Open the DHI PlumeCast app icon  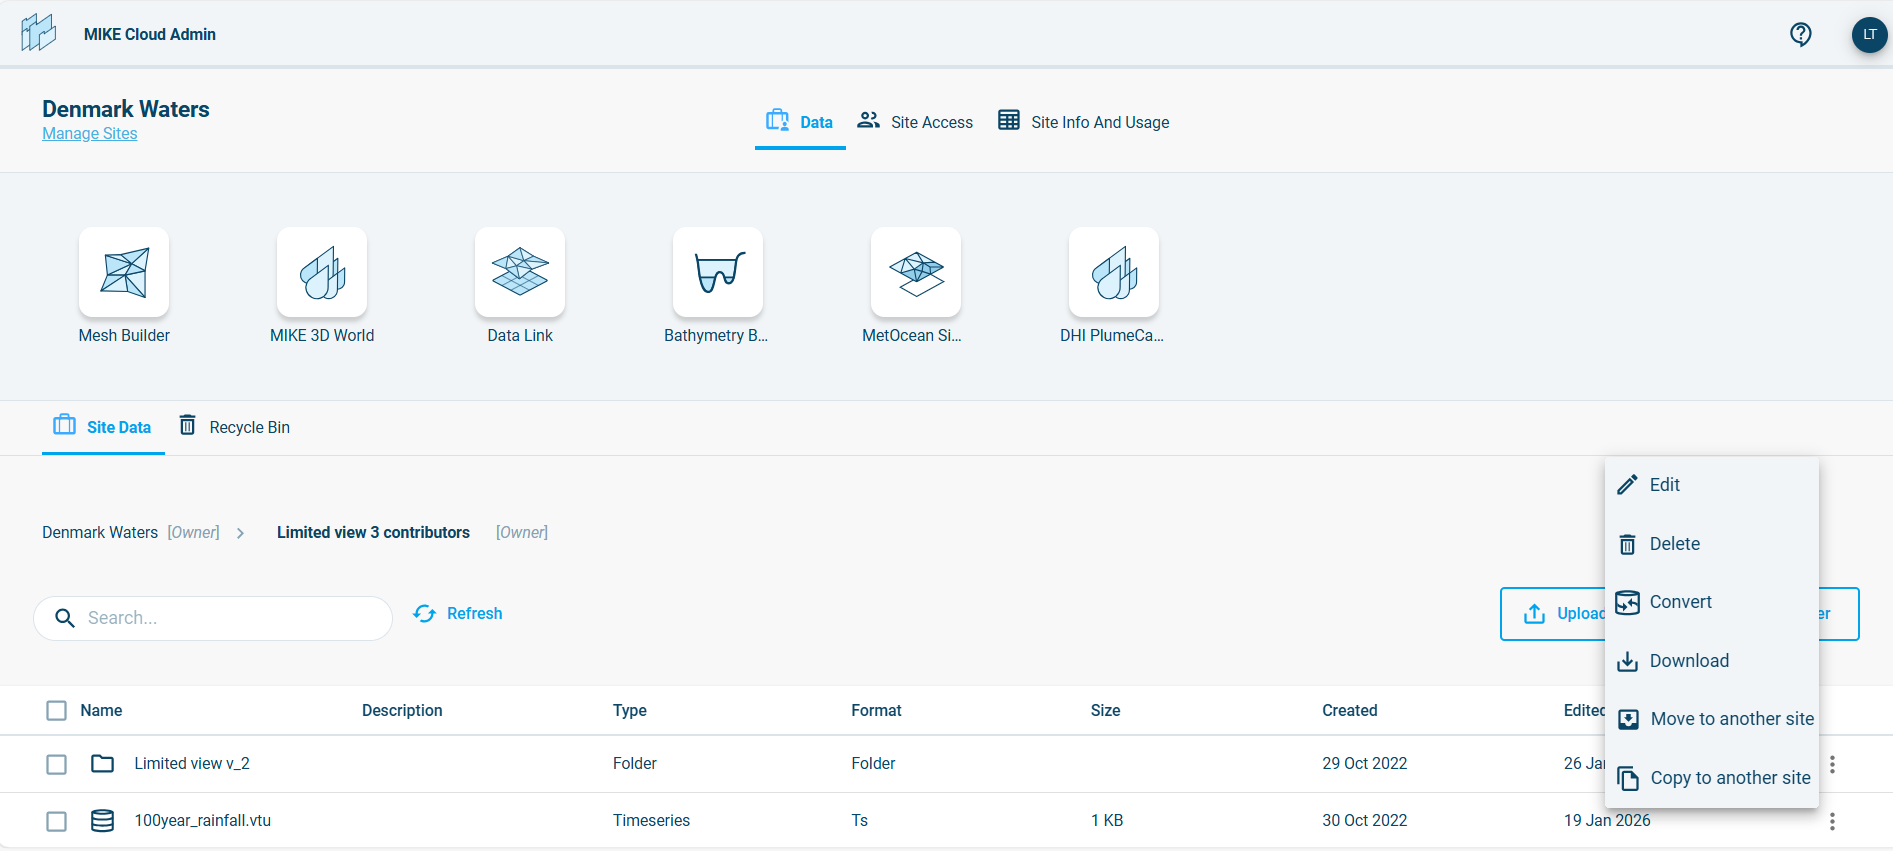click(x=1114, y=273)
